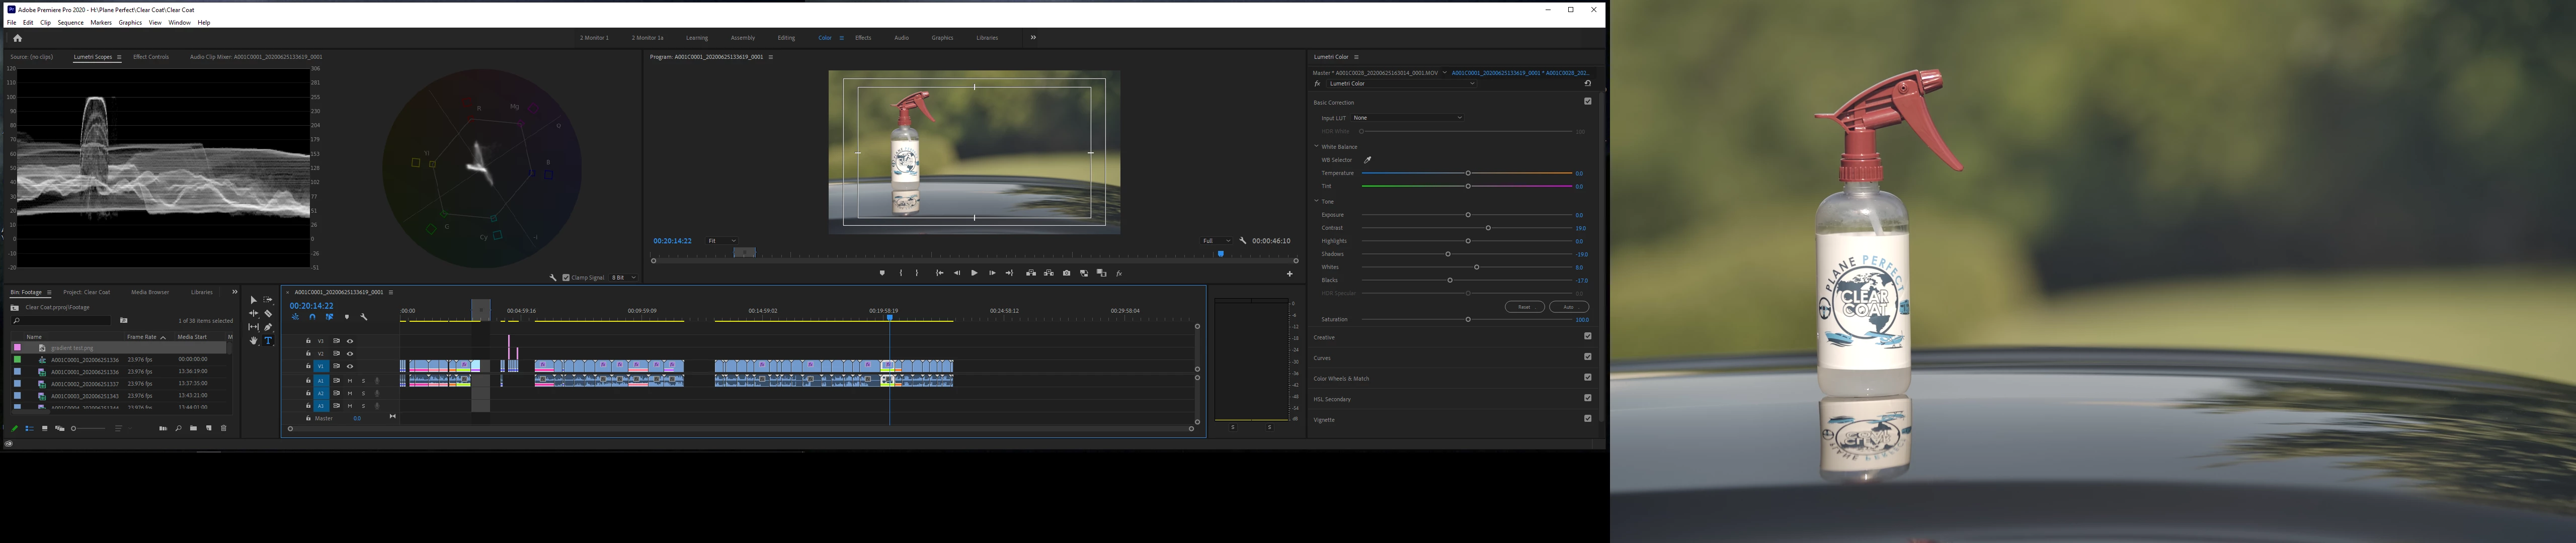Image resolution: width=2576 pixels, height=543 pixels.
Task: Select the Razor tool
Action: click(268, 313)
